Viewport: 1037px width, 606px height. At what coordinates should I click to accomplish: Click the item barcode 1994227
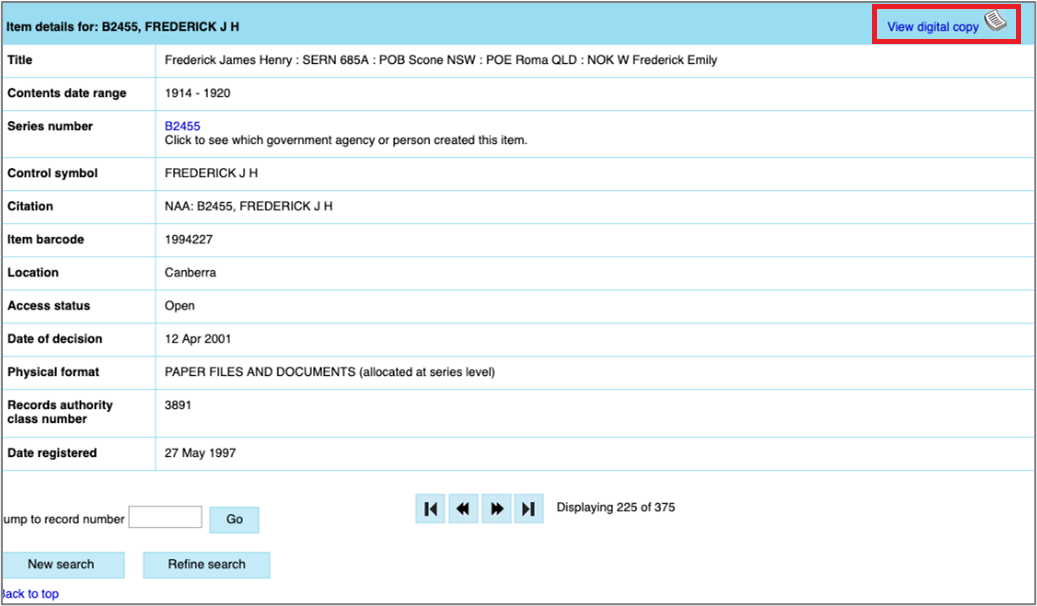point(188,240)
